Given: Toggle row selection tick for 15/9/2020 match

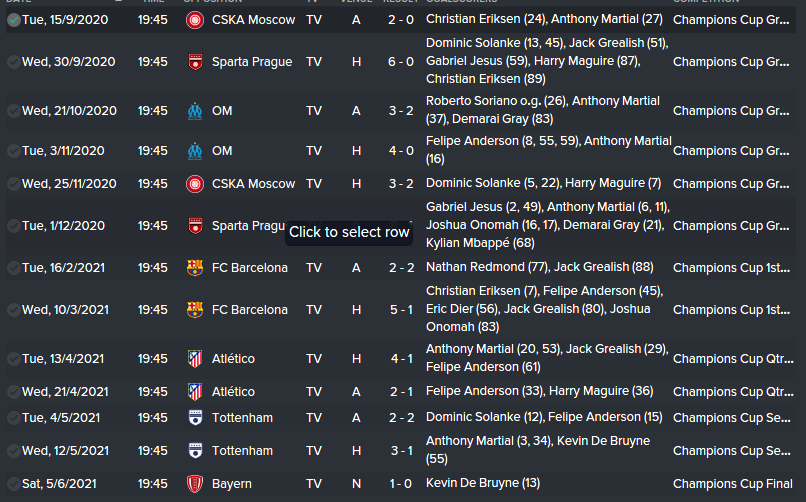Looking at the screenshot, I should point(13,19).
